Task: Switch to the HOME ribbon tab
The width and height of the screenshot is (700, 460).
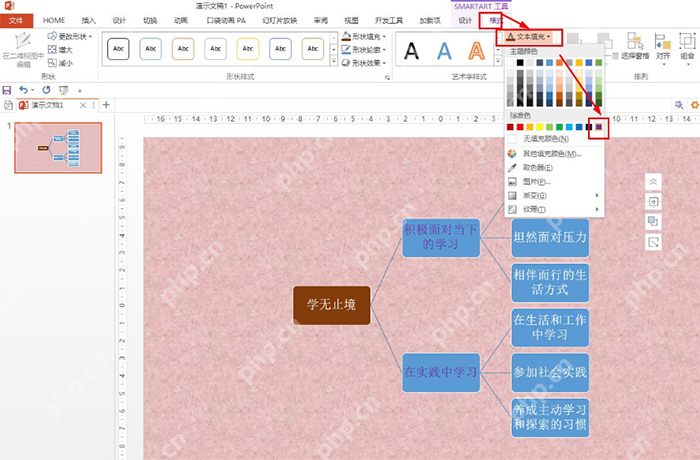Action: [x=54, y=21]
